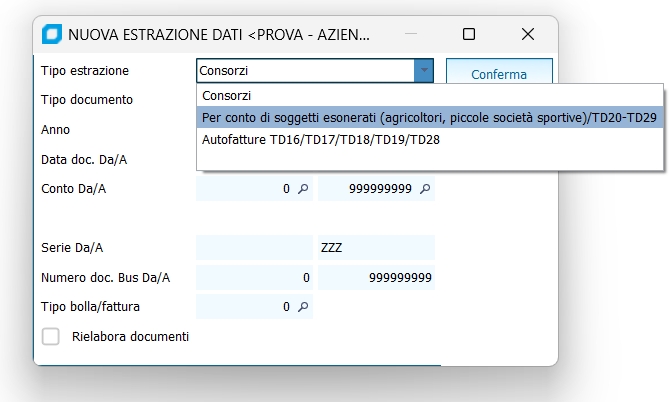Click the Numero doc. Bus Da field

pyautogui.click(x=255, y=277)
